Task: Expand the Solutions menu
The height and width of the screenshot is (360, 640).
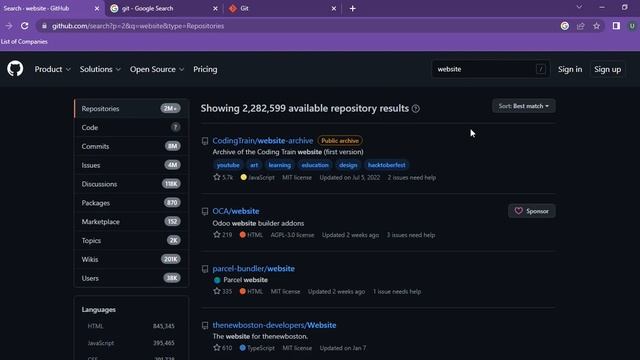Action: point(100,69)
